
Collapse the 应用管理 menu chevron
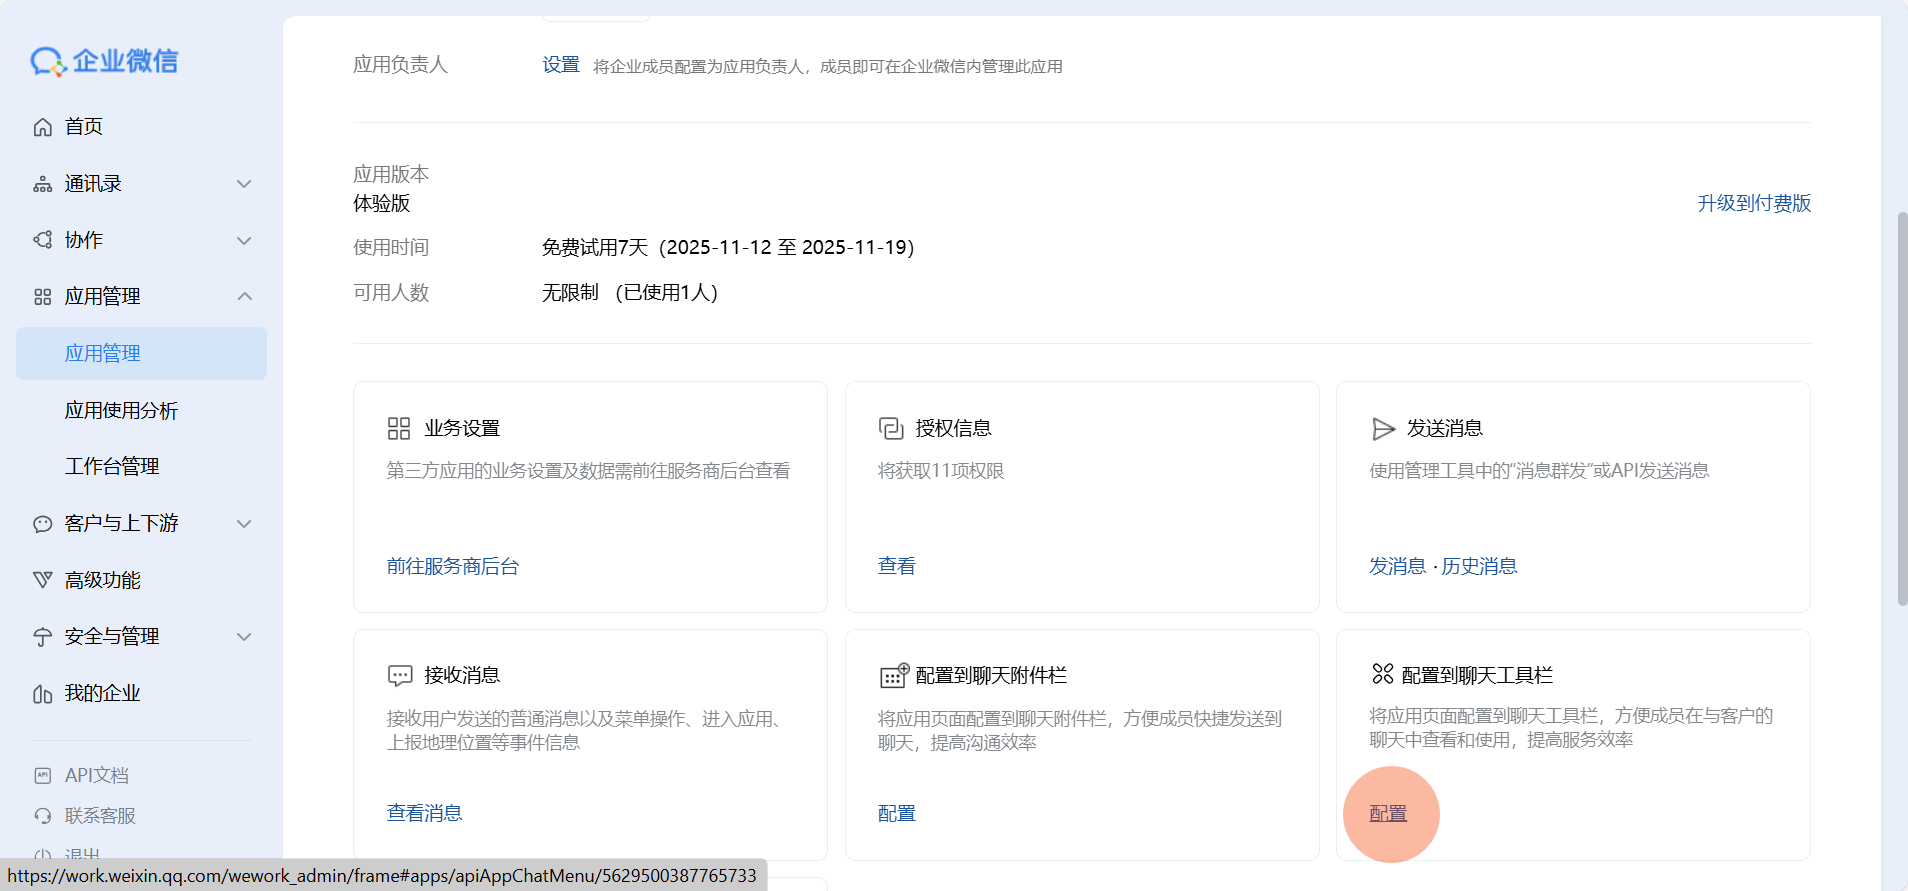244,297
